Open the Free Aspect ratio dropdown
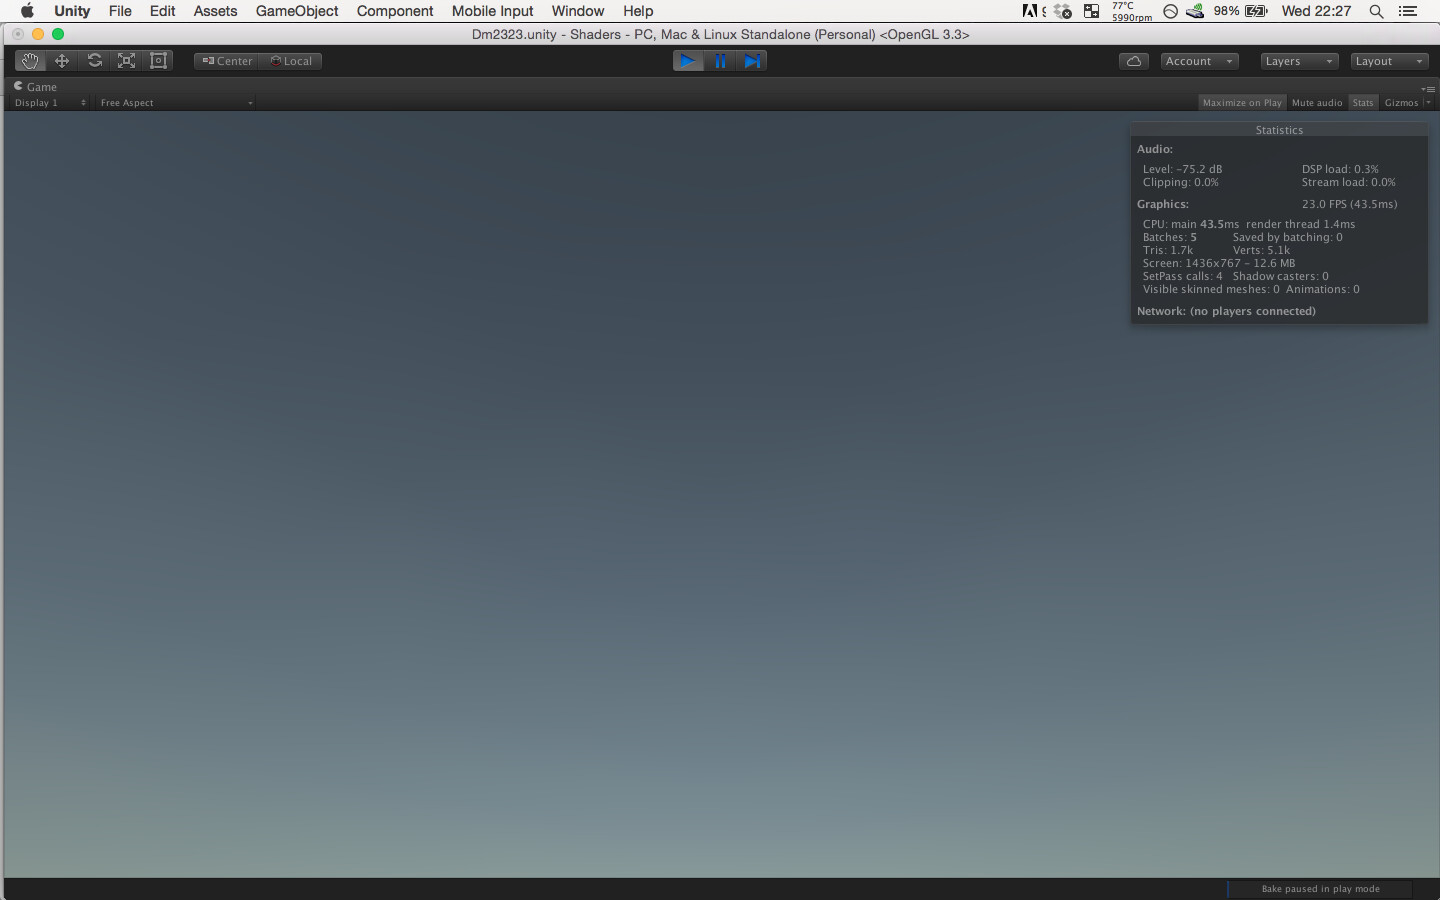This screenshot has width=1440, height=900. [x=175, y=102]
